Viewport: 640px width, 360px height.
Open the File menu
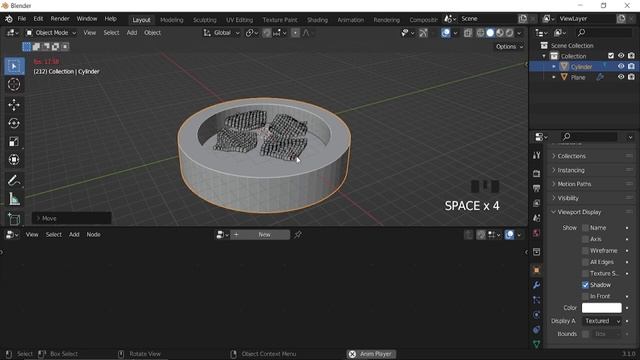point(22,19)
